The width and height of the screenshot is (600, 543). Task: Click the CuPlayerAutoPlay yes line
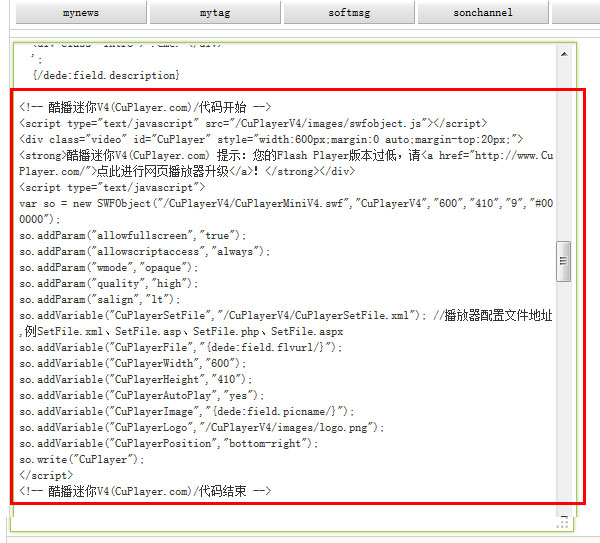(142, 396)
